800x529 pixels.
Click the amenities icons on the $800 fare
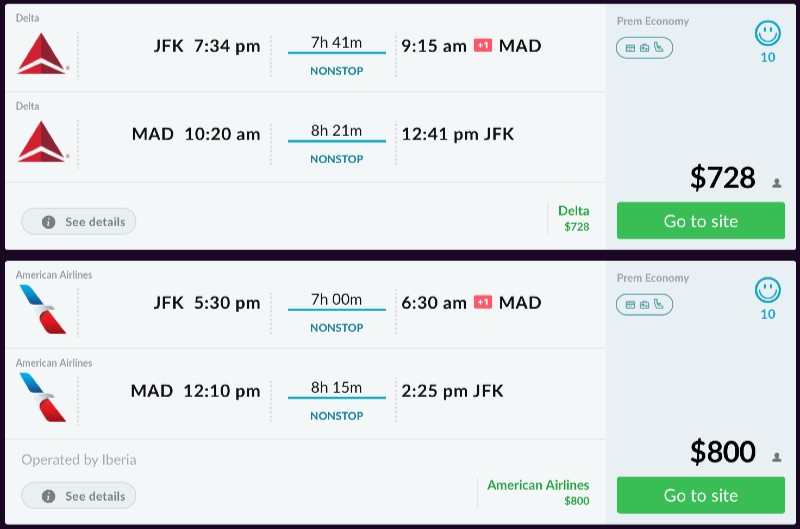tap(644, 304)
